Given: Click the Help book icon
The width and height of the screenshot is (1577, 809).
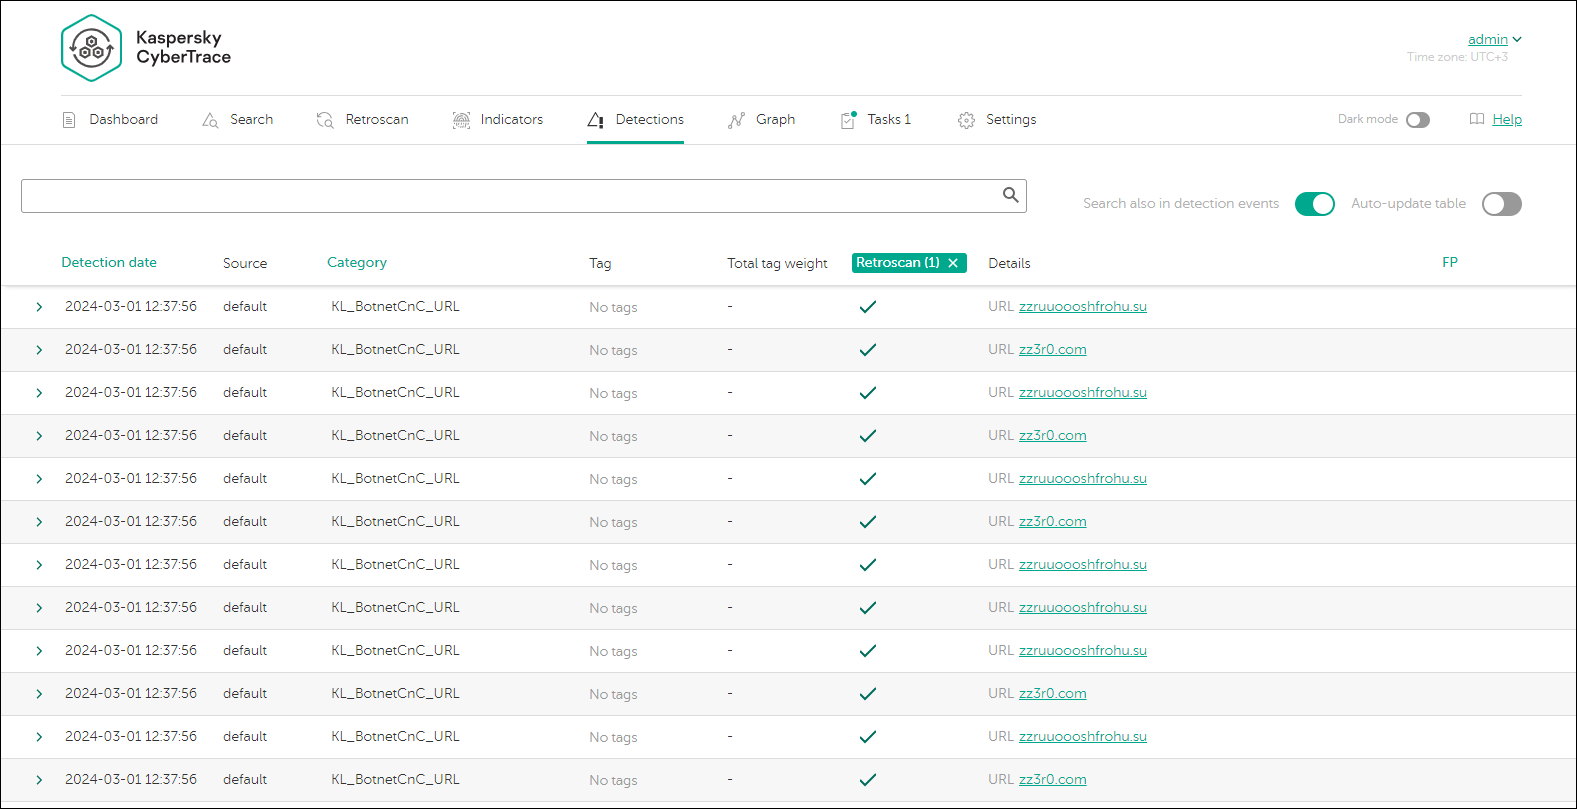Looking at the screenshot, I should [x=1477, y=119].
